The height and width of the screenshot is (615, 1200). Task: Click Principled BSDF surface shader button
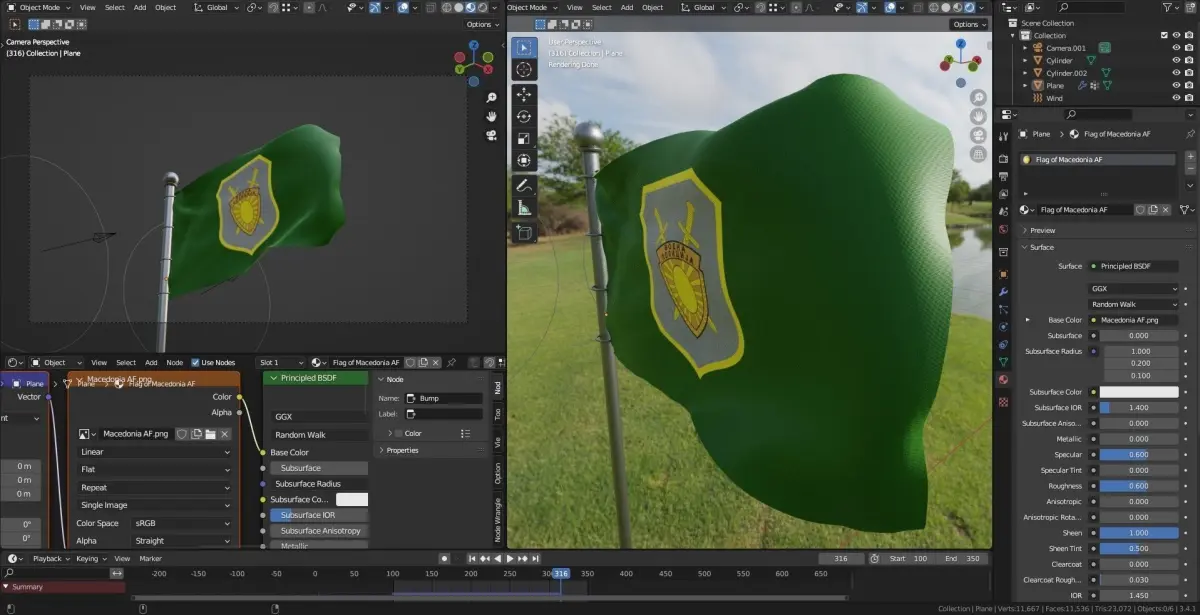(1134, 266)
